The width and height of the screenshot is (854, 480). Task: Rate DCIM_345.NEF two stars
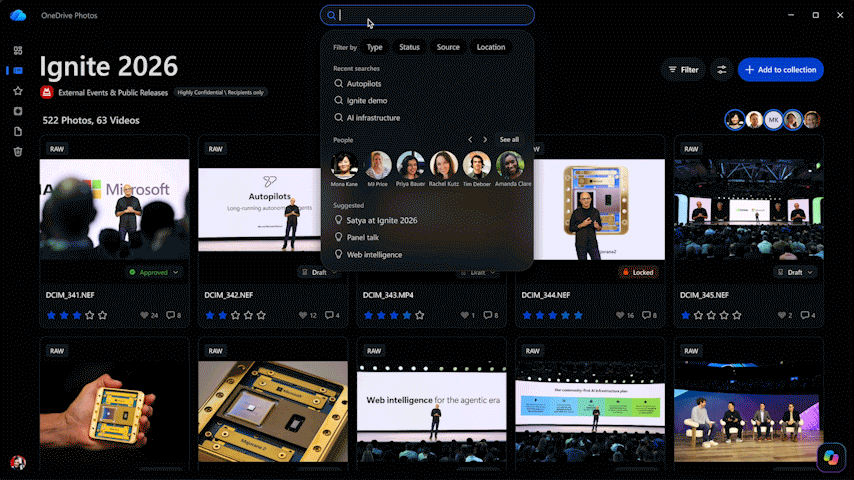pos(698,315)
